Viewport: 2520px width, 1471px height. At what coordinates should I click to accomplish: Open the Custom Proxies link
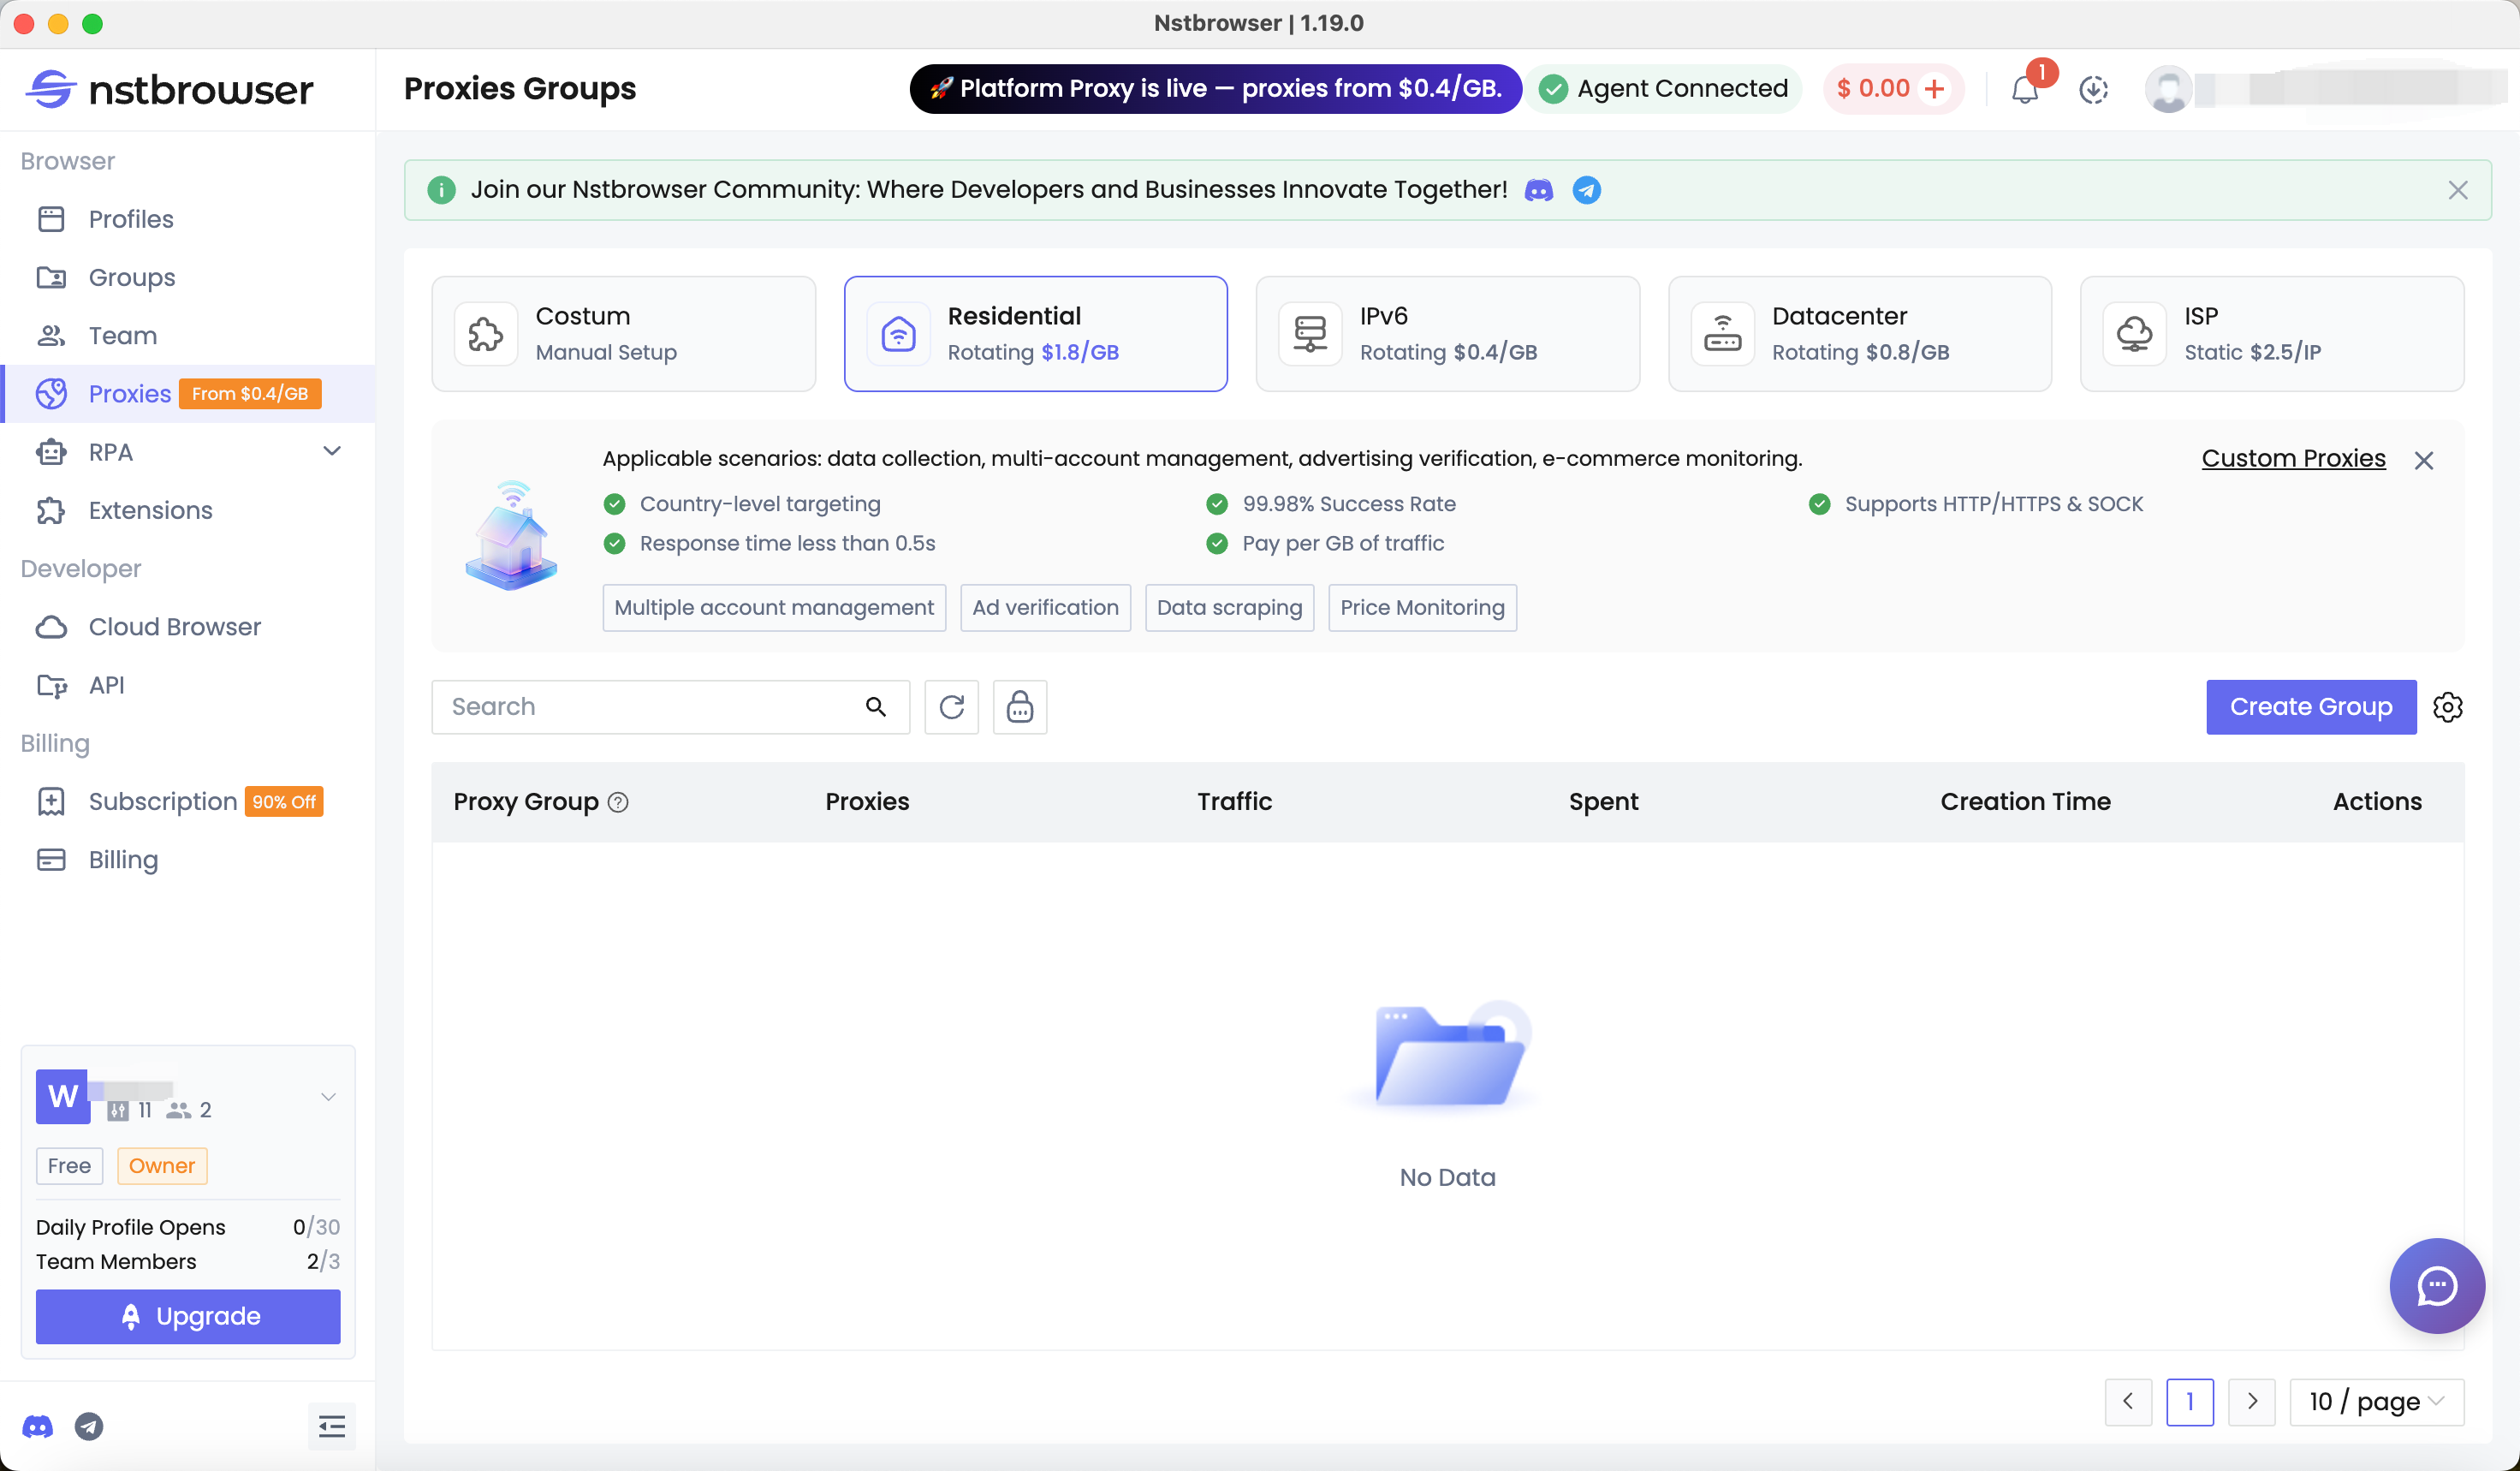pyautogui.click(x=2293, y=458)
